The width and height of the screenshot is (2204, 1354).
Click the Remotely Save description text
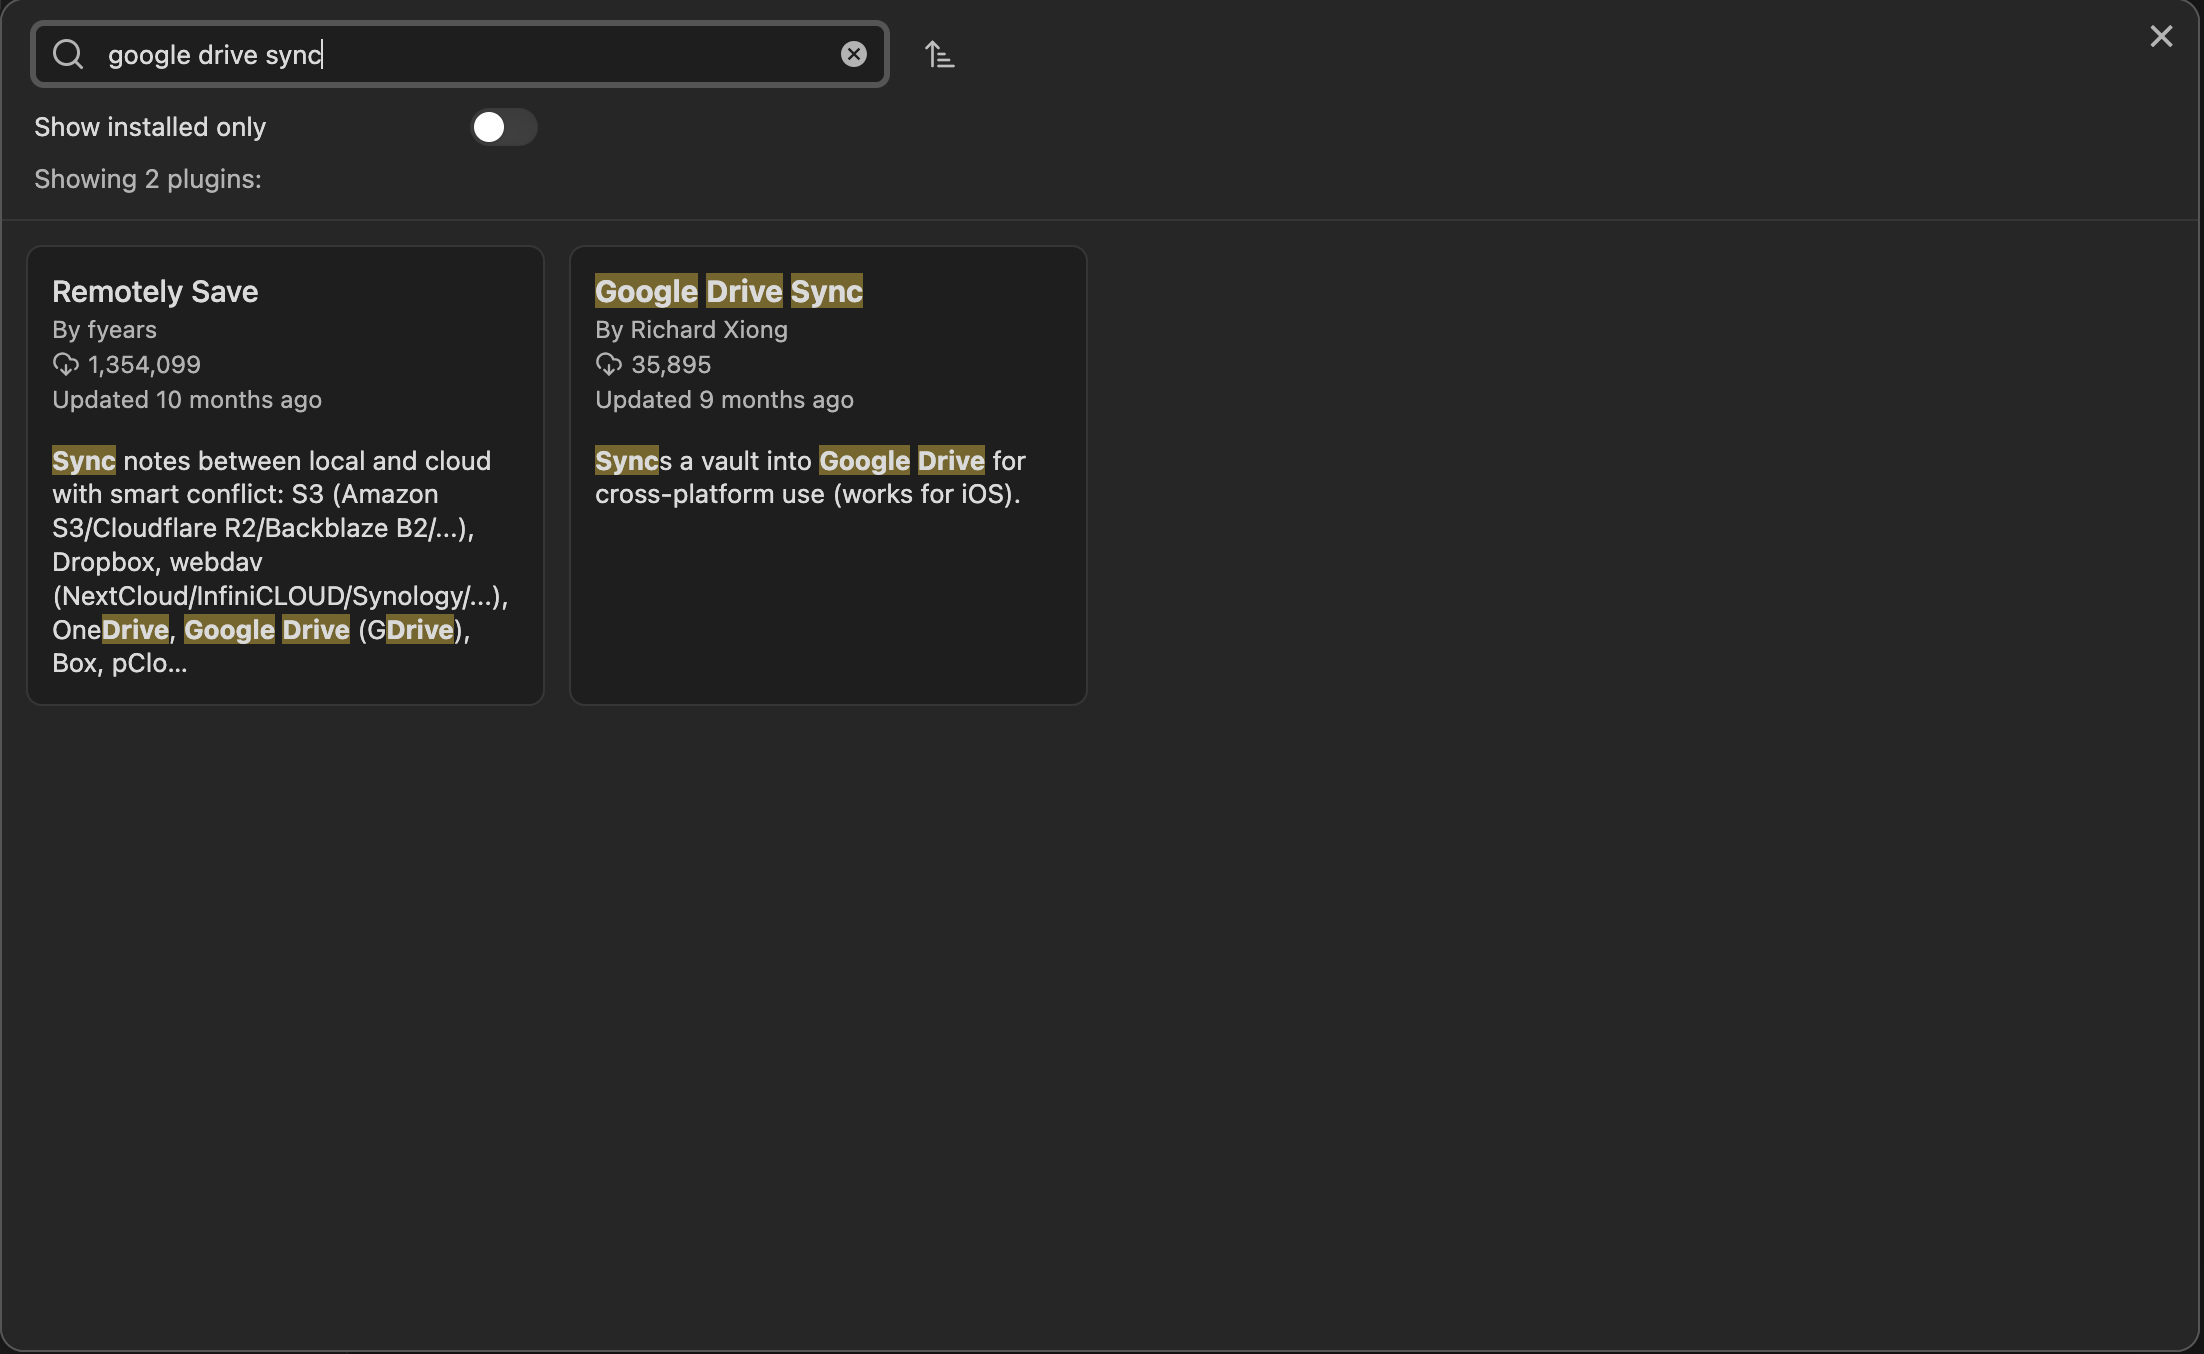(x=280, y=562)
